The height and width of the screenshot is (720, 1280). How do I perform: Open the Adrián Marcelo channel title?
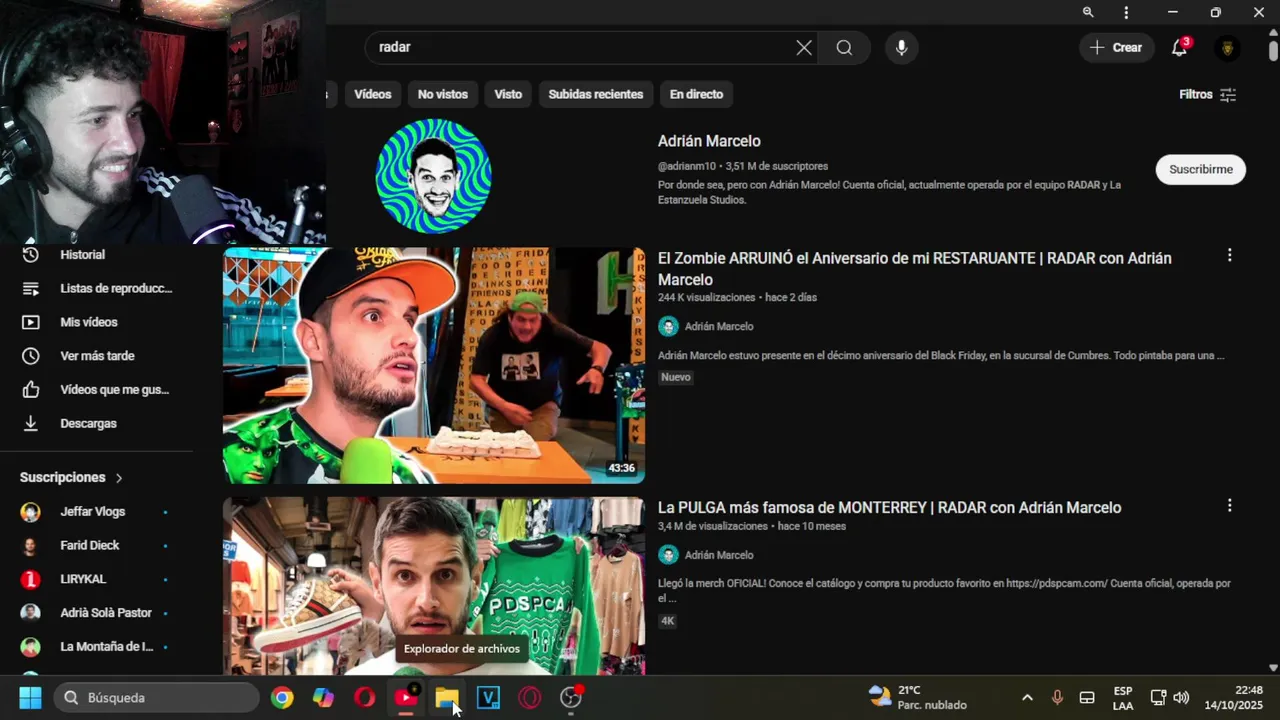709,141
